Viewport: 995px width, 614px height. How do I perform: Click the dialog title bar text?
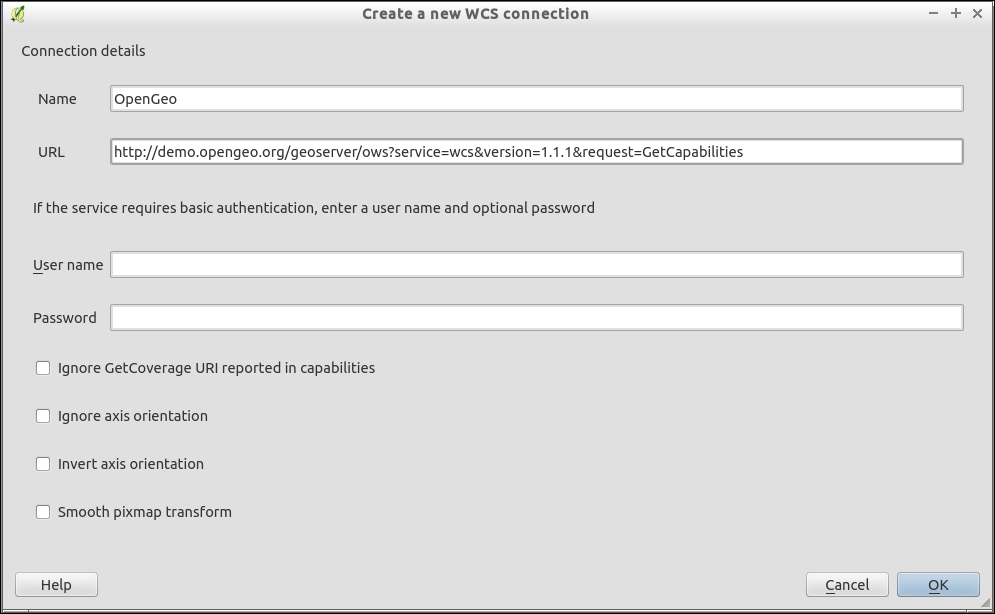475,14
